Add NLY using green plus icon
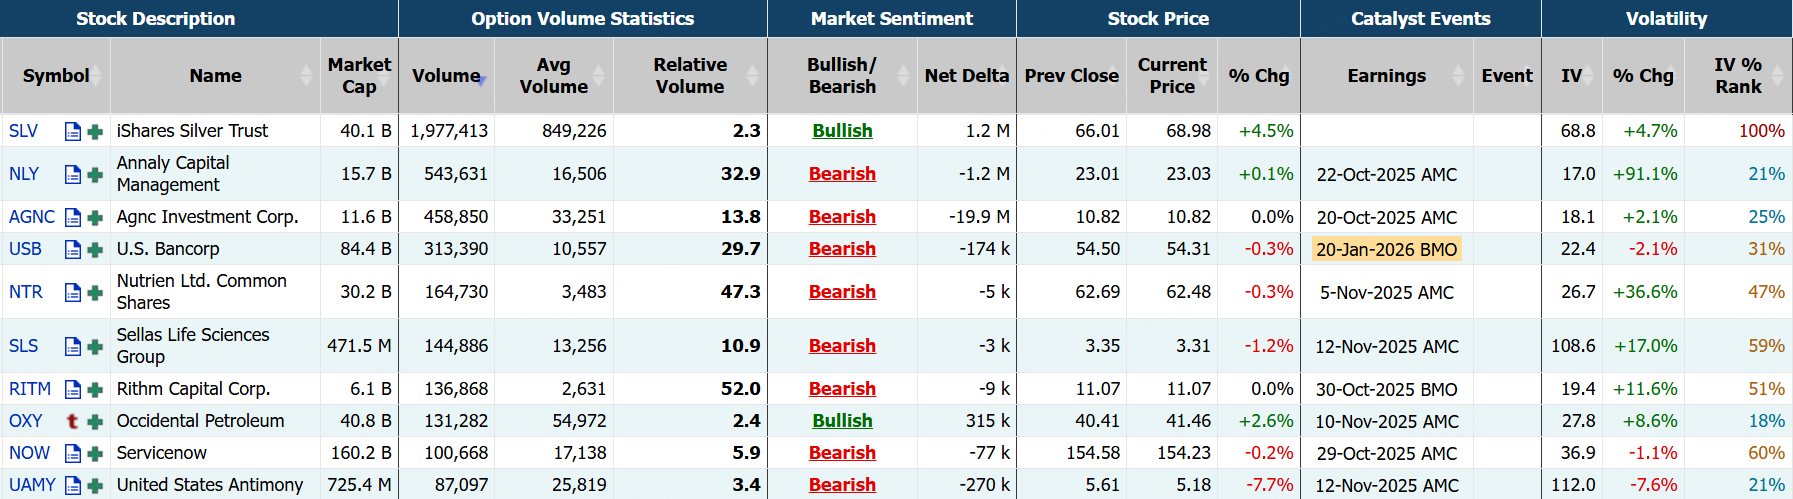1793x499 pixels. coord(95,174)
